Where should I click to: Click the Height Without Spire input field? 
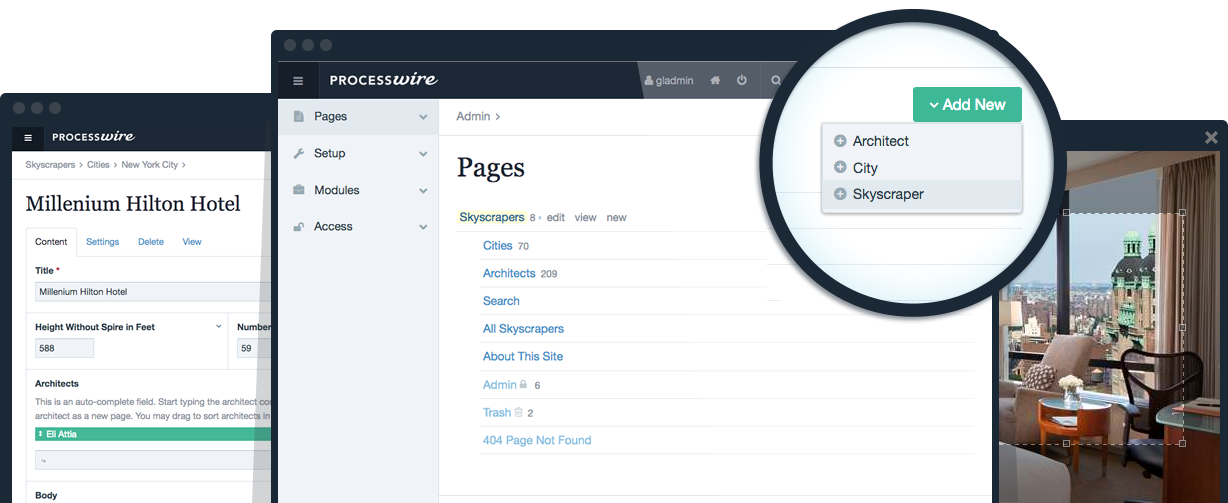pyautogui.click(x=64, y=349)
